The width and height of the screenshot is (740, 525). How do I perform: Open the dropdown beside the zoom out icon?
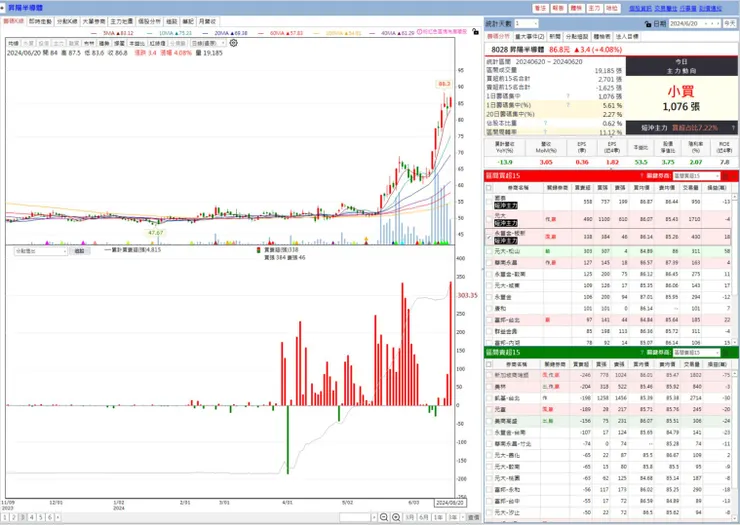(x=374, y=517)
